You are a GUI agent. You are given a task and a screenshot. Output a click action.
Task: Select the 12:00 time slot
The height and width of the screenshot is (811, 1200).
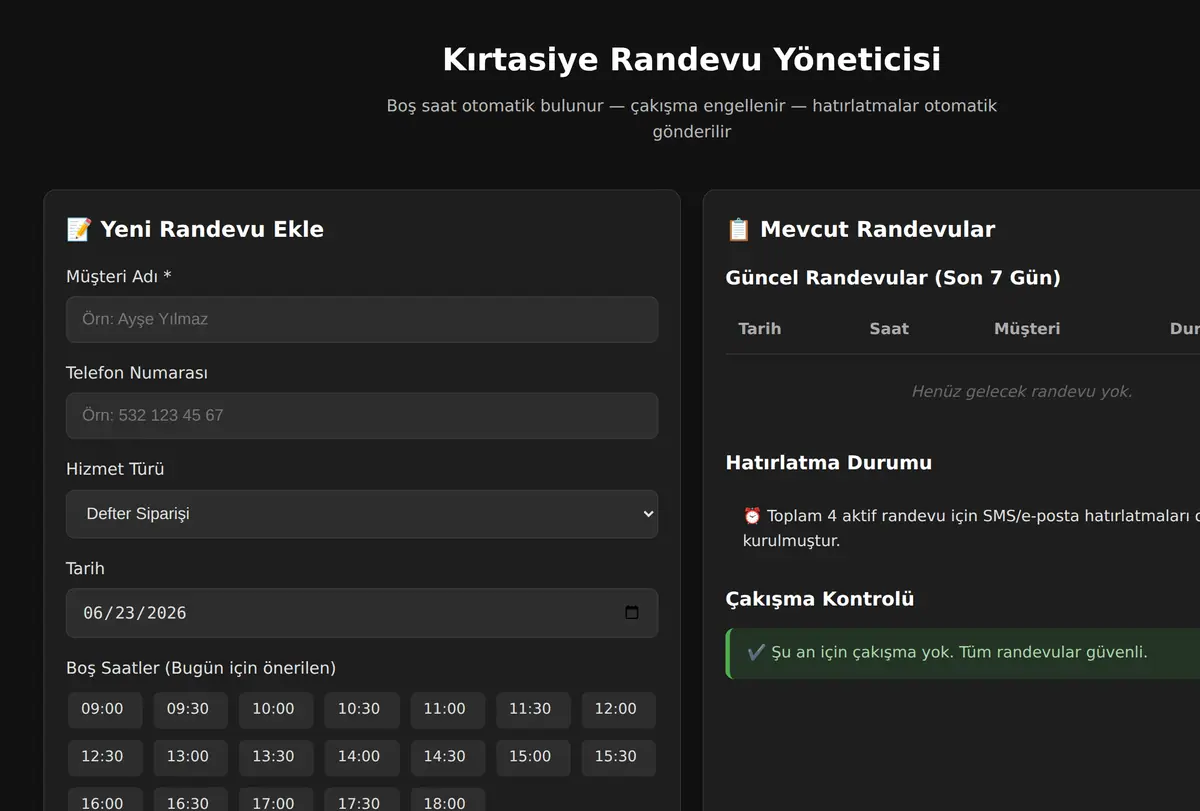point(618,710)
